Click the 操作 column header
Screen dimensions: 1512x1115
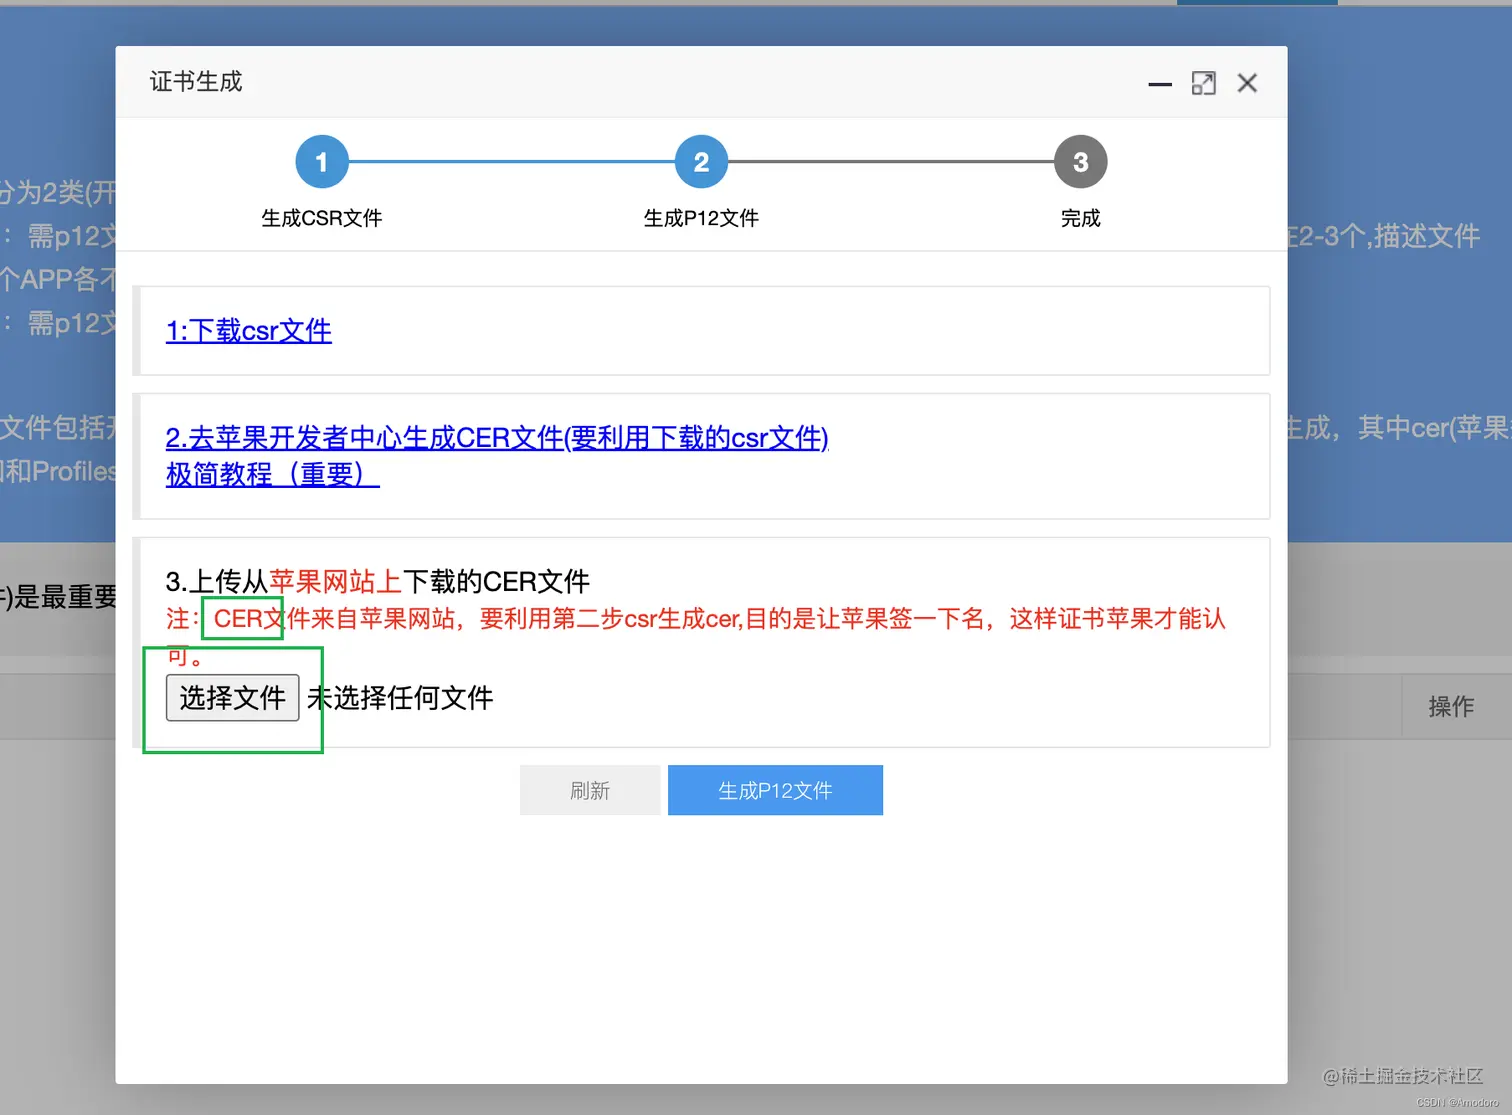[1452, 706]
